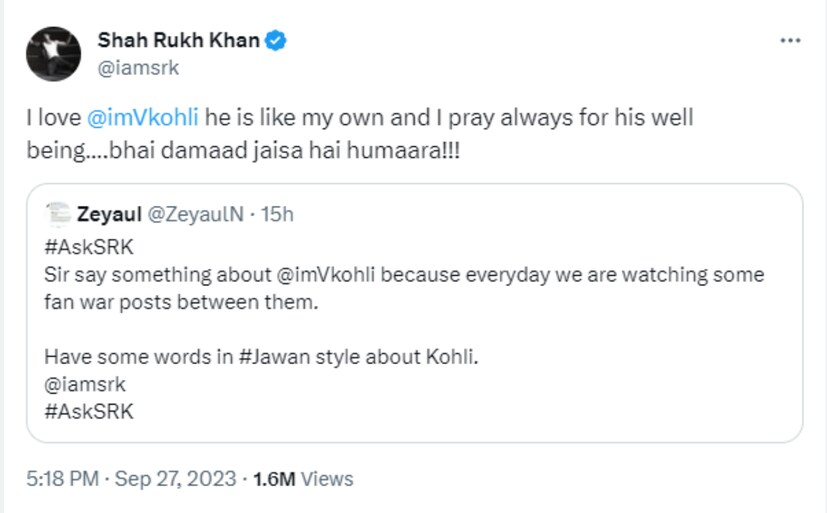Click the @iamsrk handle below the name
Screen dimensions: 827x513
[138, 67]
